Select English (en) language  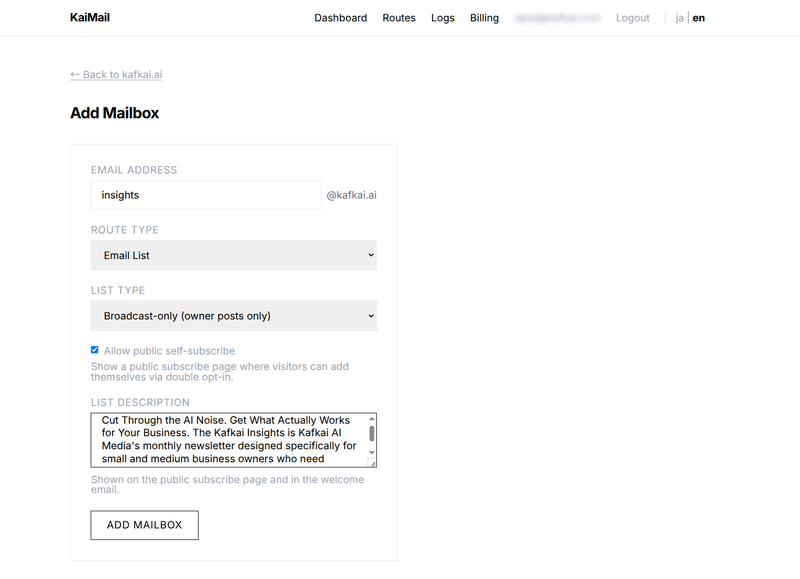(x=698, y=18)
